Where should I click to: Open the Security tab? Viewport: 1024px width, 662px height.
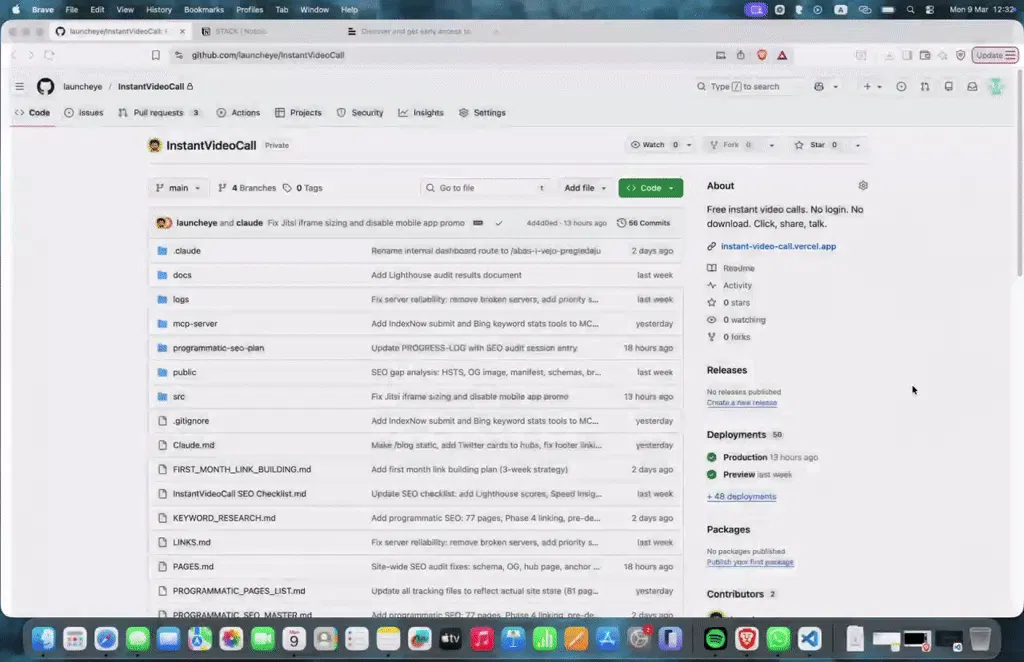tap(360, 113)
